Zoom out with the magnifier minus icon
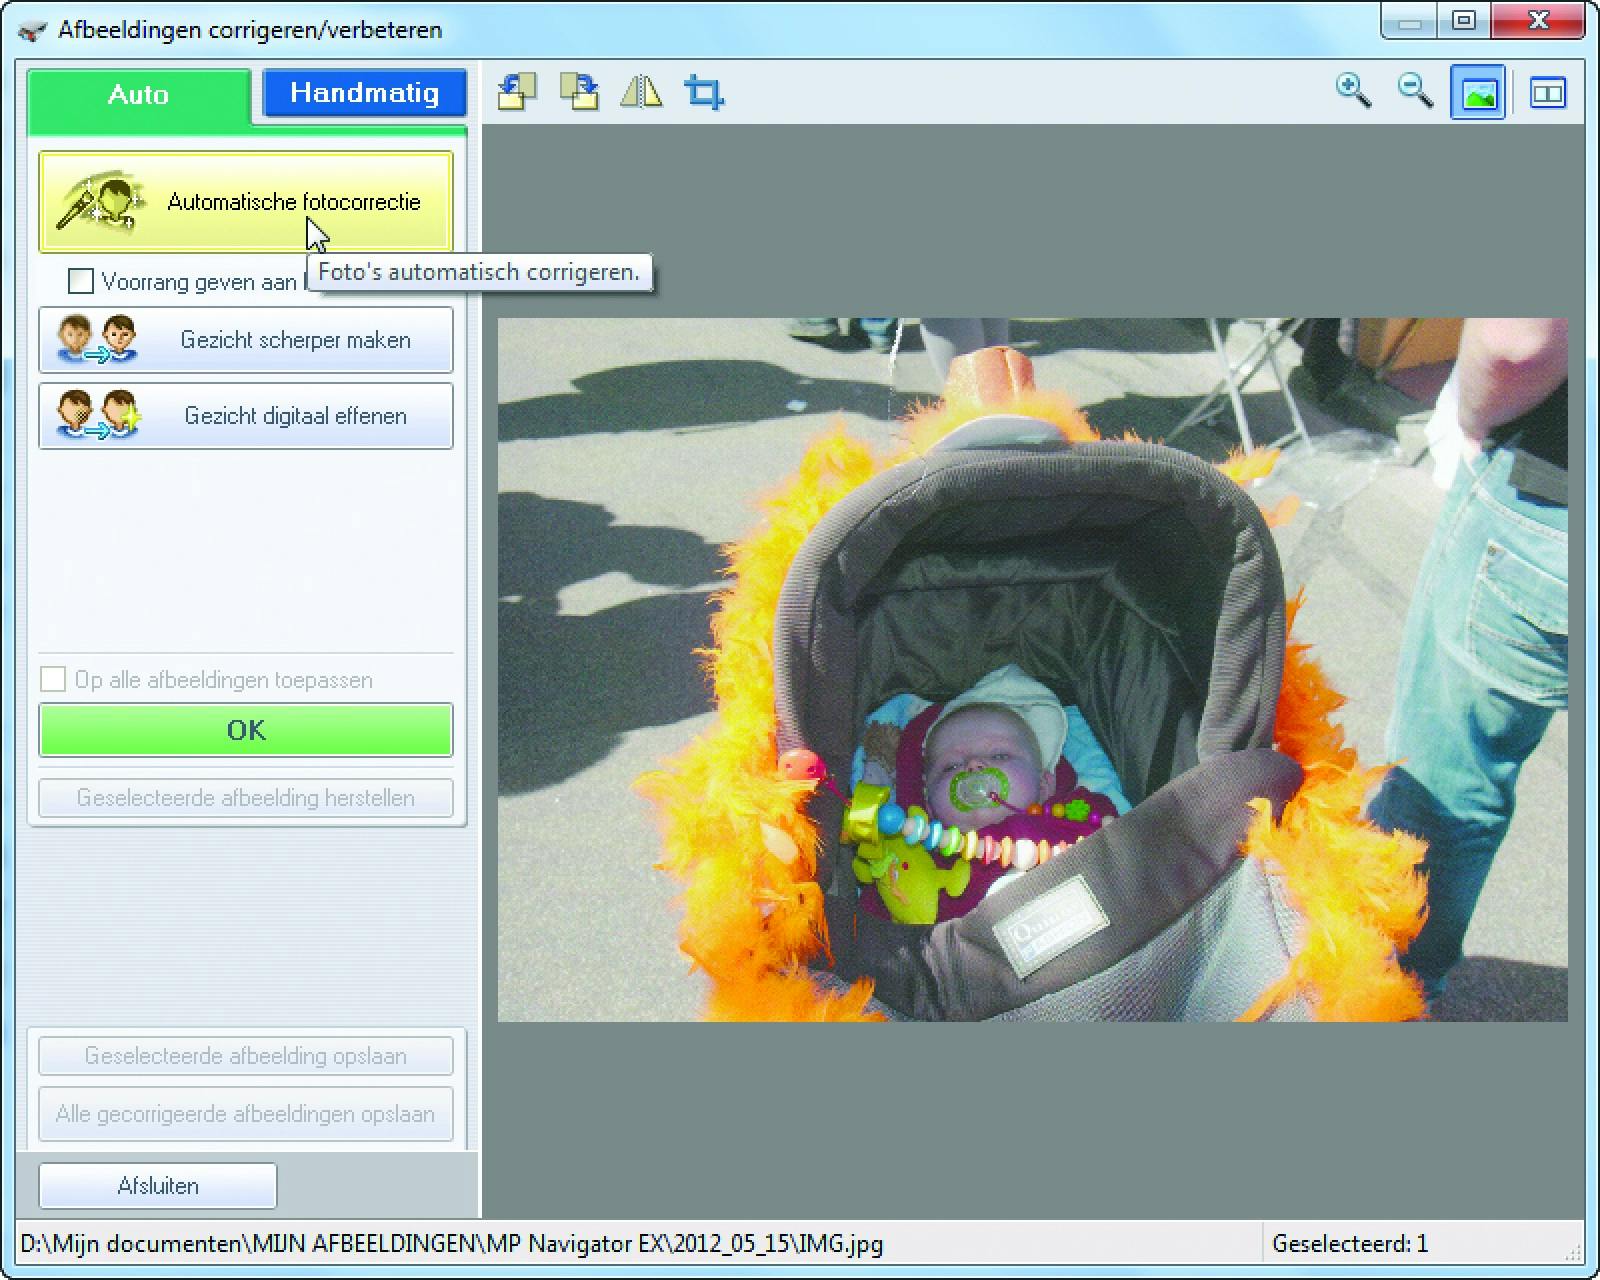1600x1280 pixels. pyautogui.click(x=1415, y=91)
